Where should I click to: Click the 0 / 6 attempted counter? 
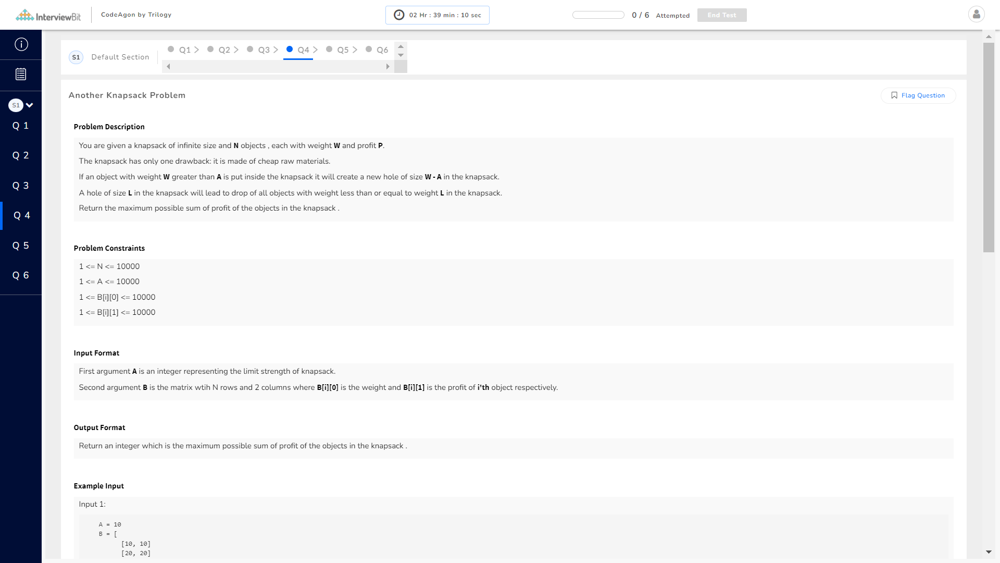640,15
